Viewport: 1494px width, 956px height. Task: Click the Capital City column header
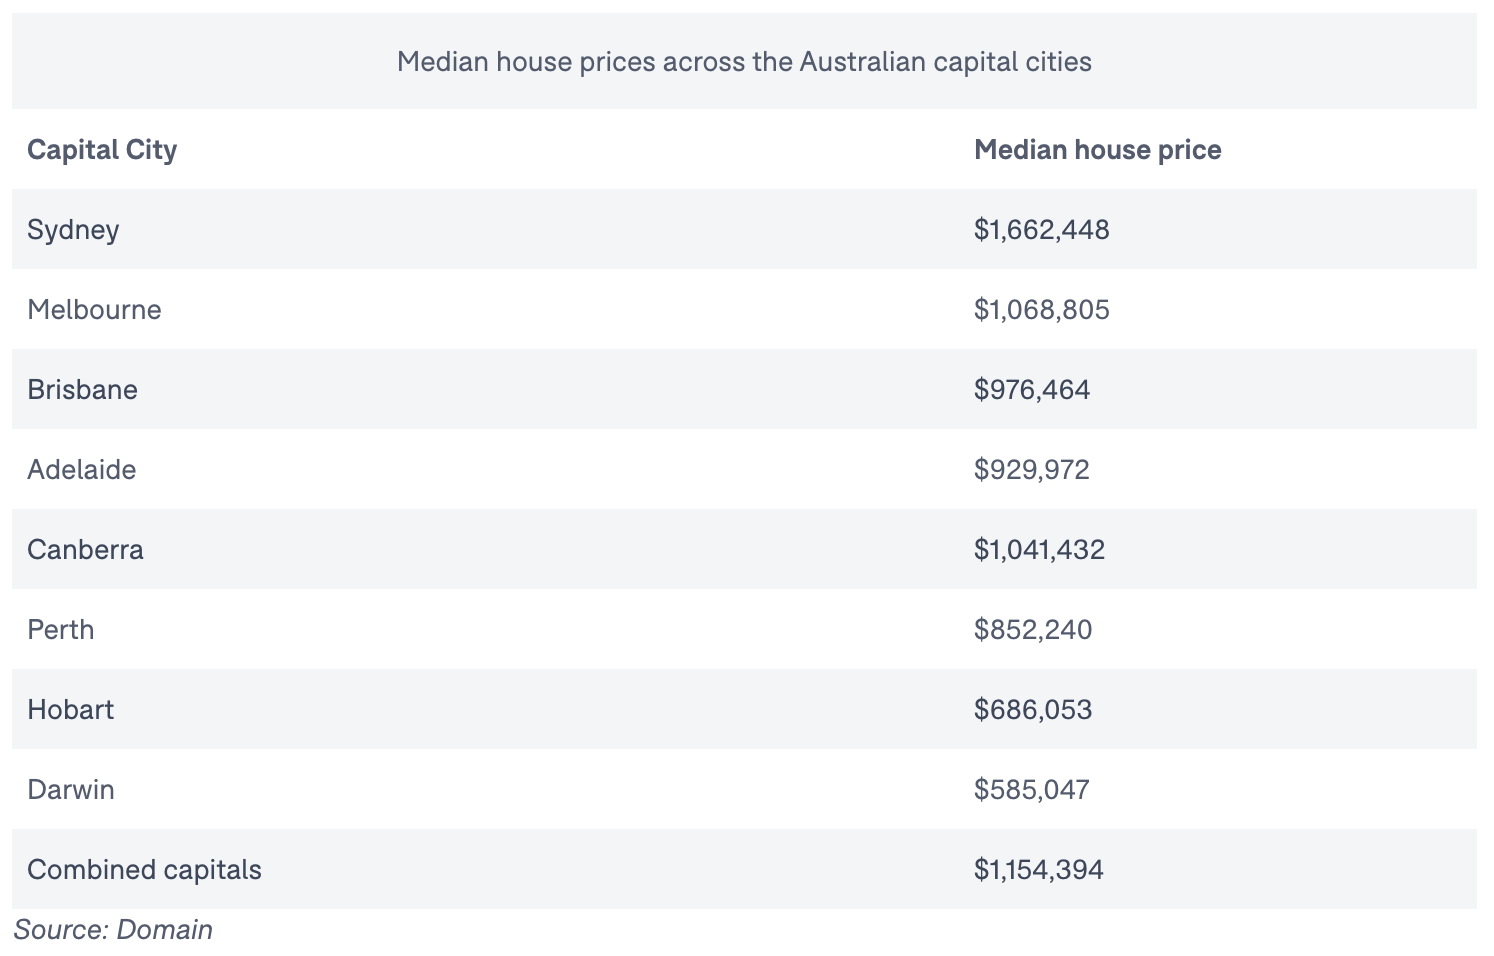pyautogui.click(x=102, y=150)
